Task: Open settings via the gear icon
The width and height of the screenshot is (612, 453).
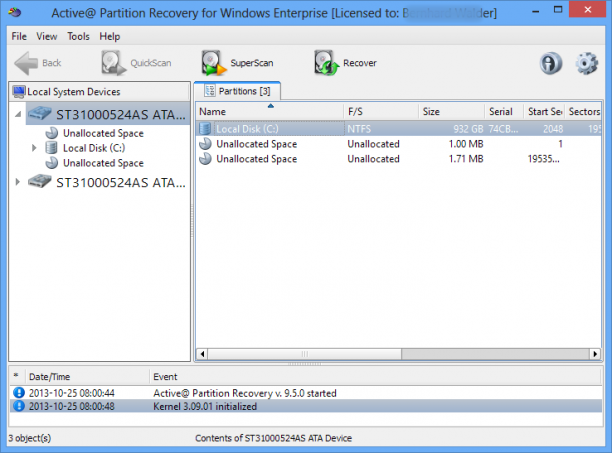Action: click(587, 63)
